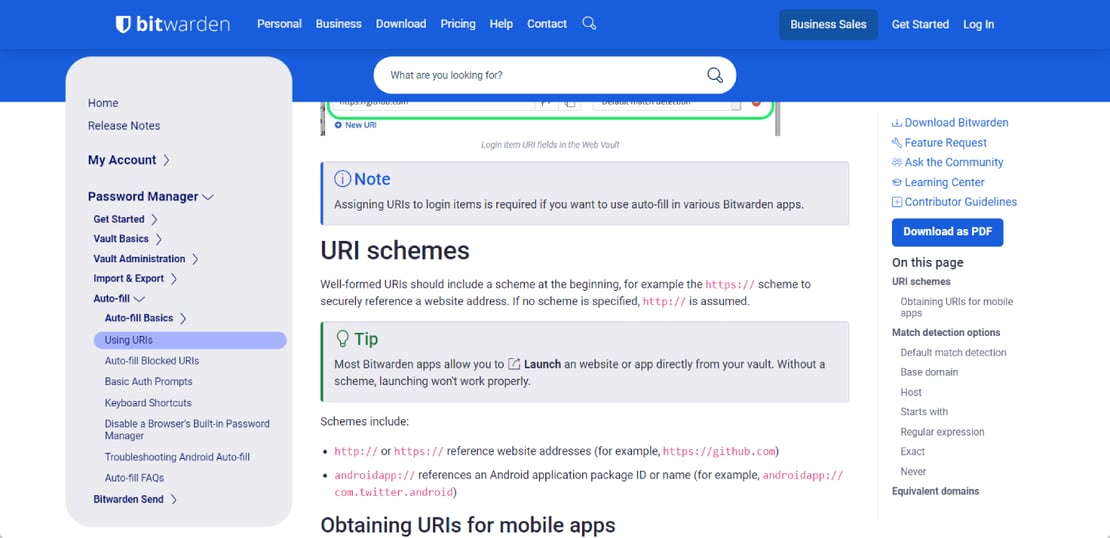Click the Learning Center graduation cap icon
Screen dimensions: 1110x538
click(x=897, y=182)
